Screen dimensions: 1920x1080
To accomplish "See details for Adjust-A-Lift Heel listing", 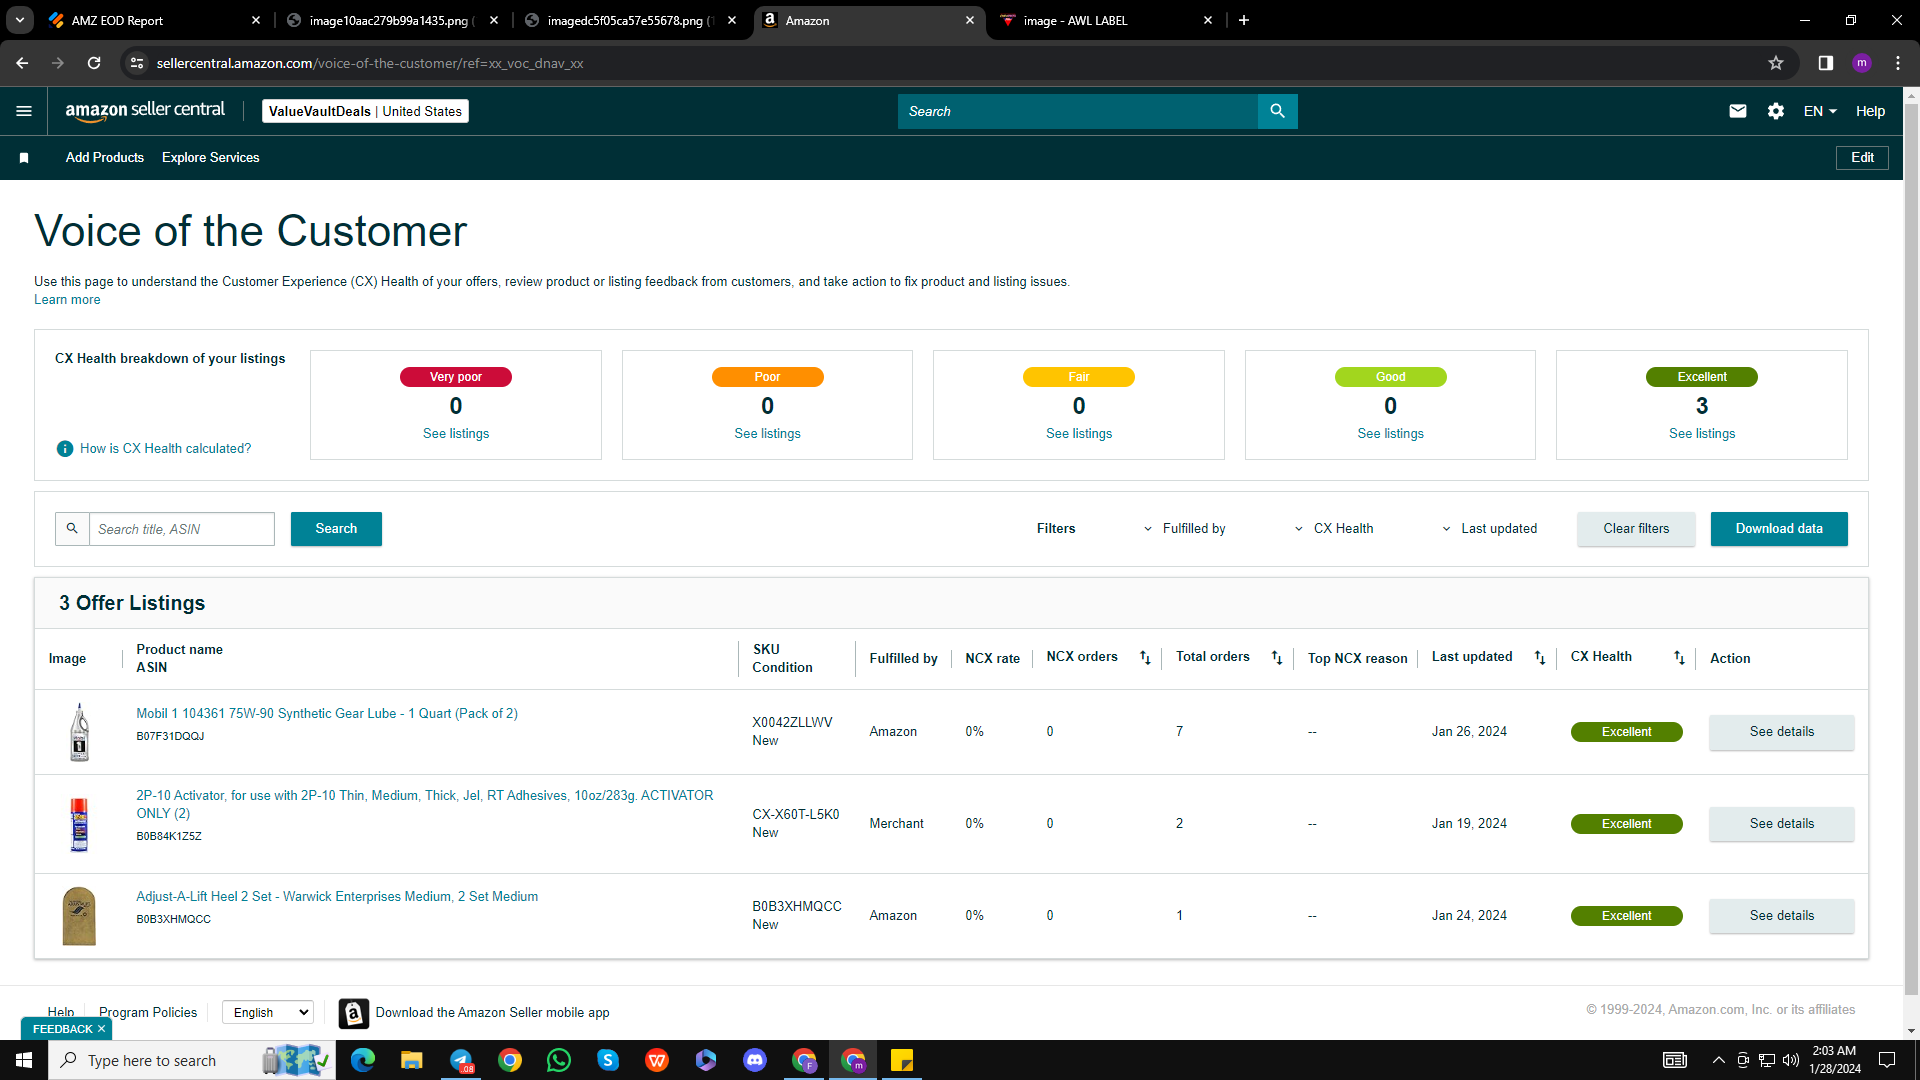I will 1781,916.
